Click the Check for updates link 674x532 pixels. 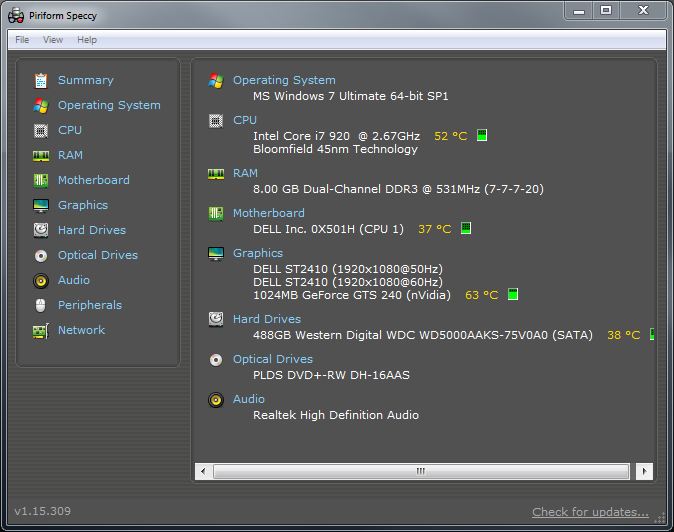click(x=590, y=512)
